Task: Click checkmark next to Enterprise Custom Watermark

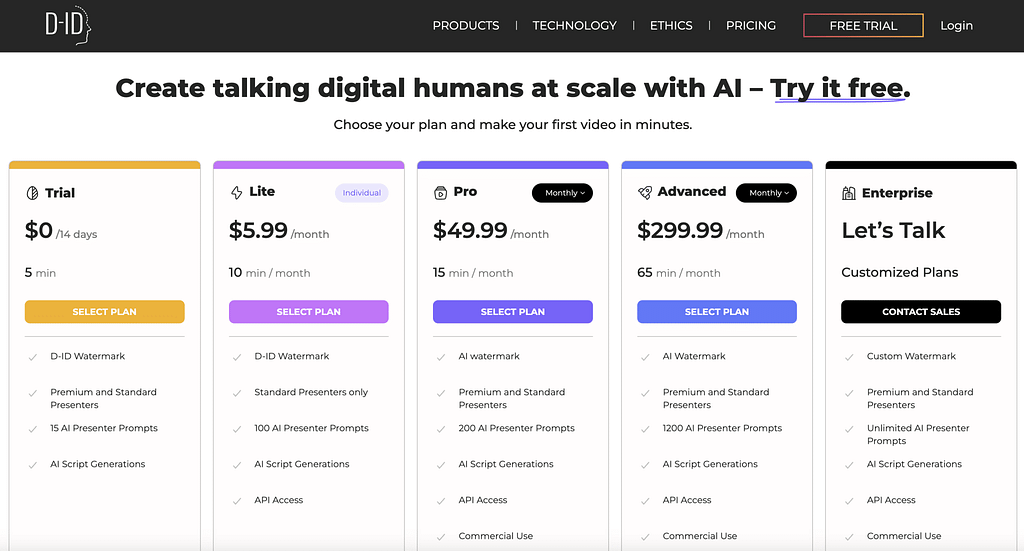Action: tap(849, 357)
